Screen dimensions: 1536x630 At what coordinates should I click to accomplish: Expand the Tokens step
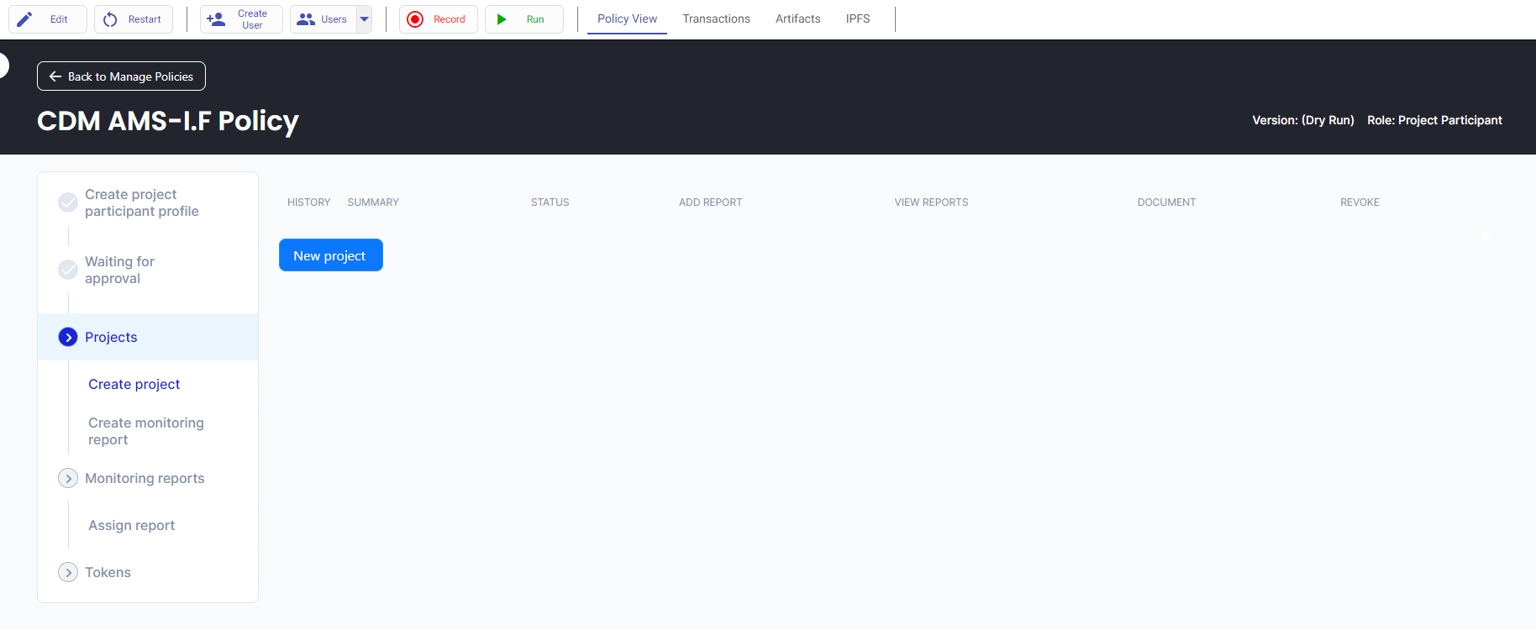68,573
